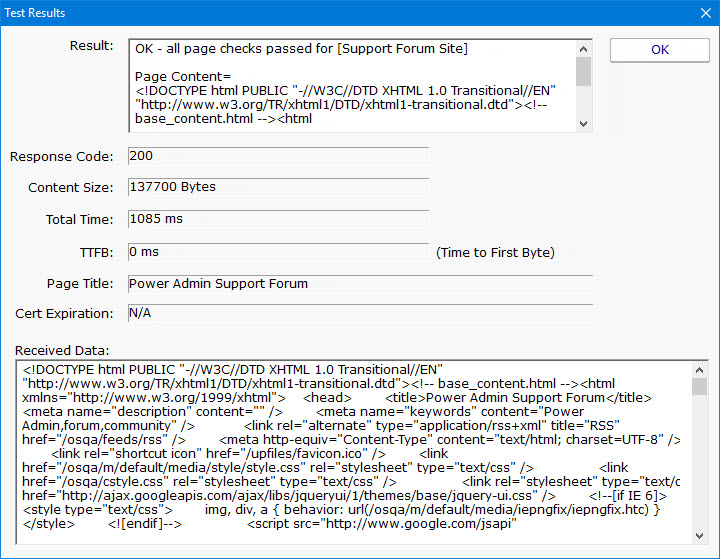This screenshot has height=559, width=720.
Task: Click the Content Size field with 137700 Bytes
Action: click(x=278, y=187)
